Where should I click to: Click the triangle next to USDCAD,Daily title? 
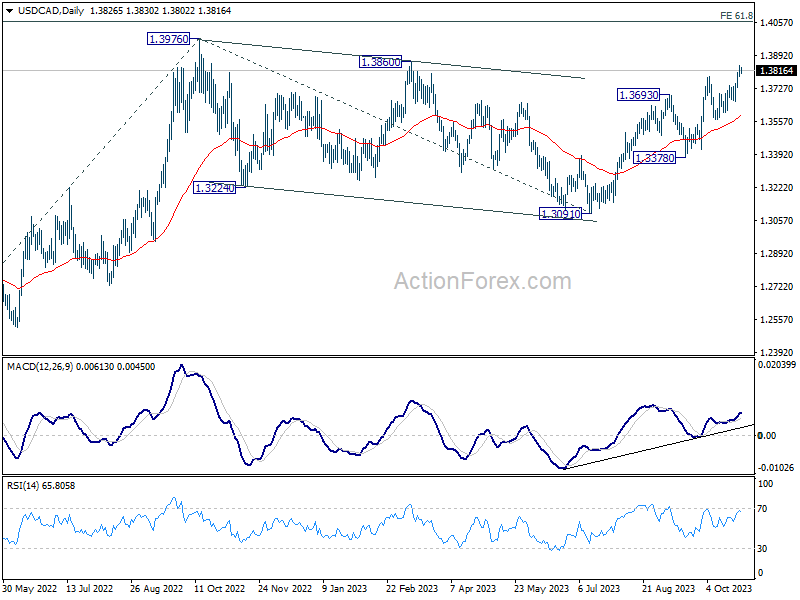click(10, 11)
